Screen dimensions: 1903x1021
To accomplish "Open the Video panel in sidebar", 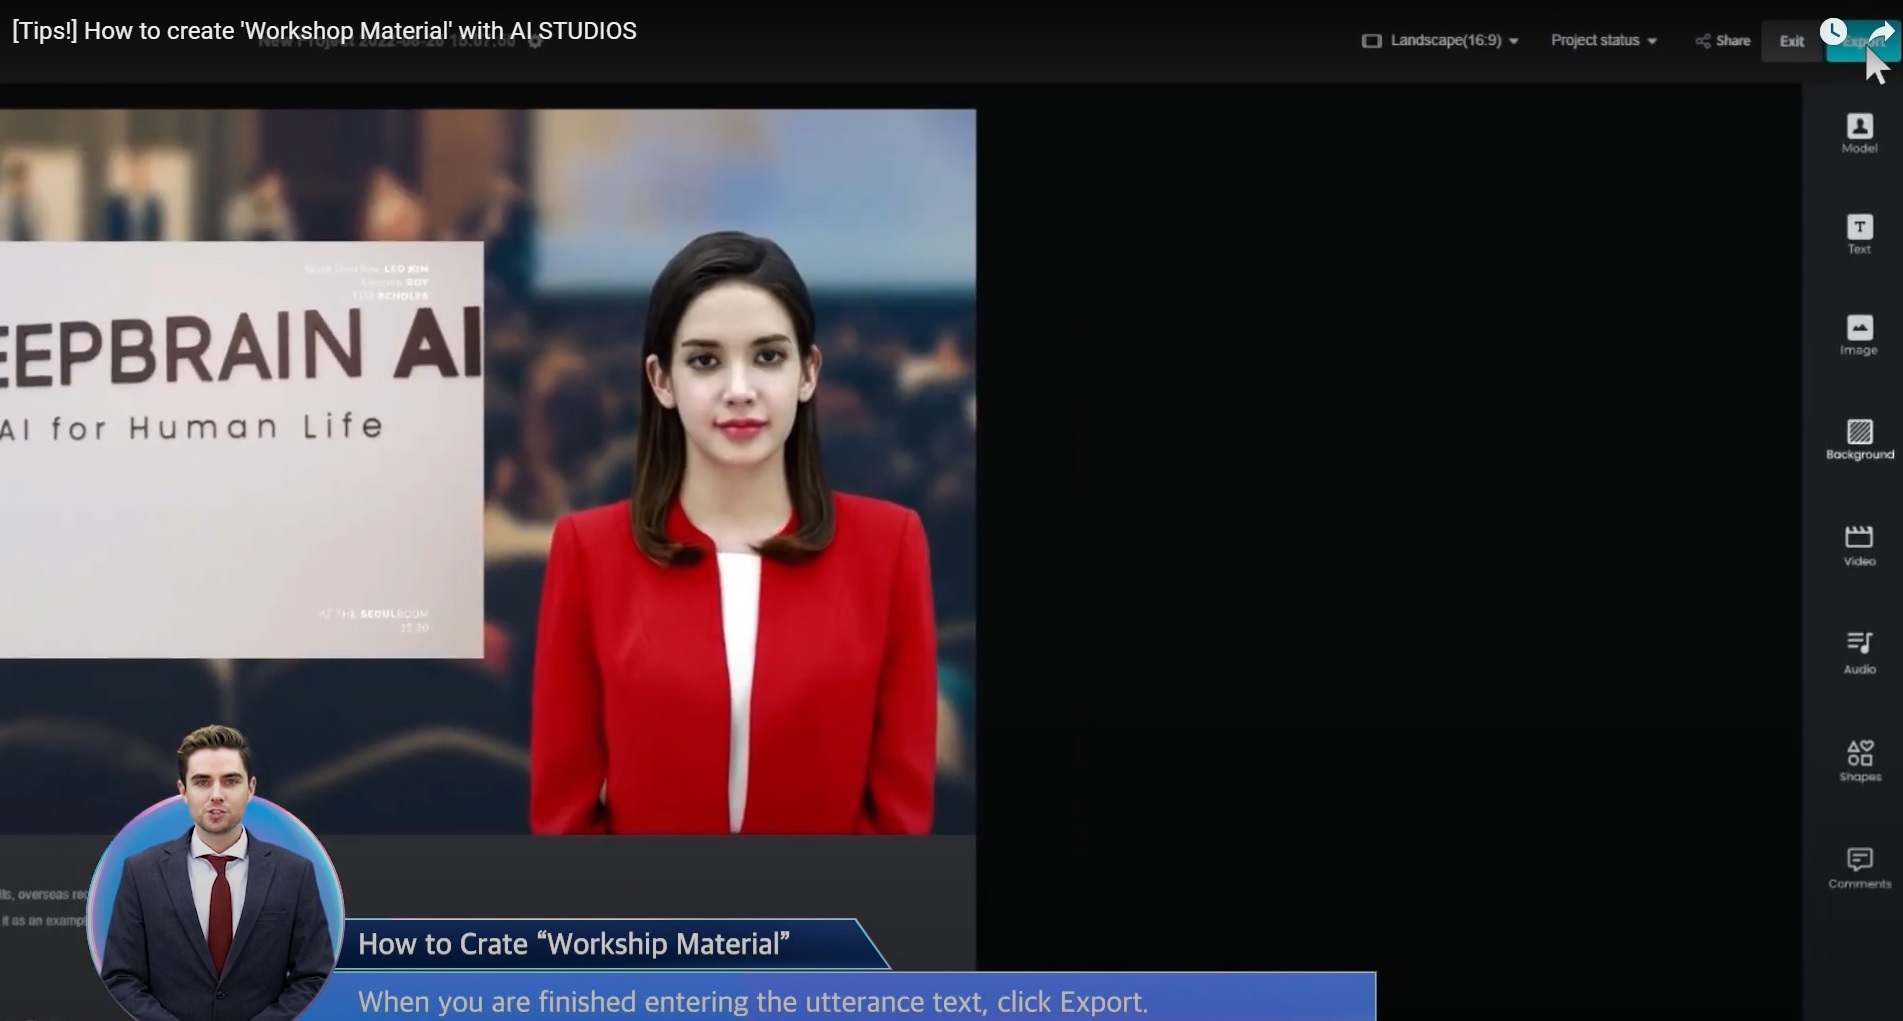I will pos(1859,546).
